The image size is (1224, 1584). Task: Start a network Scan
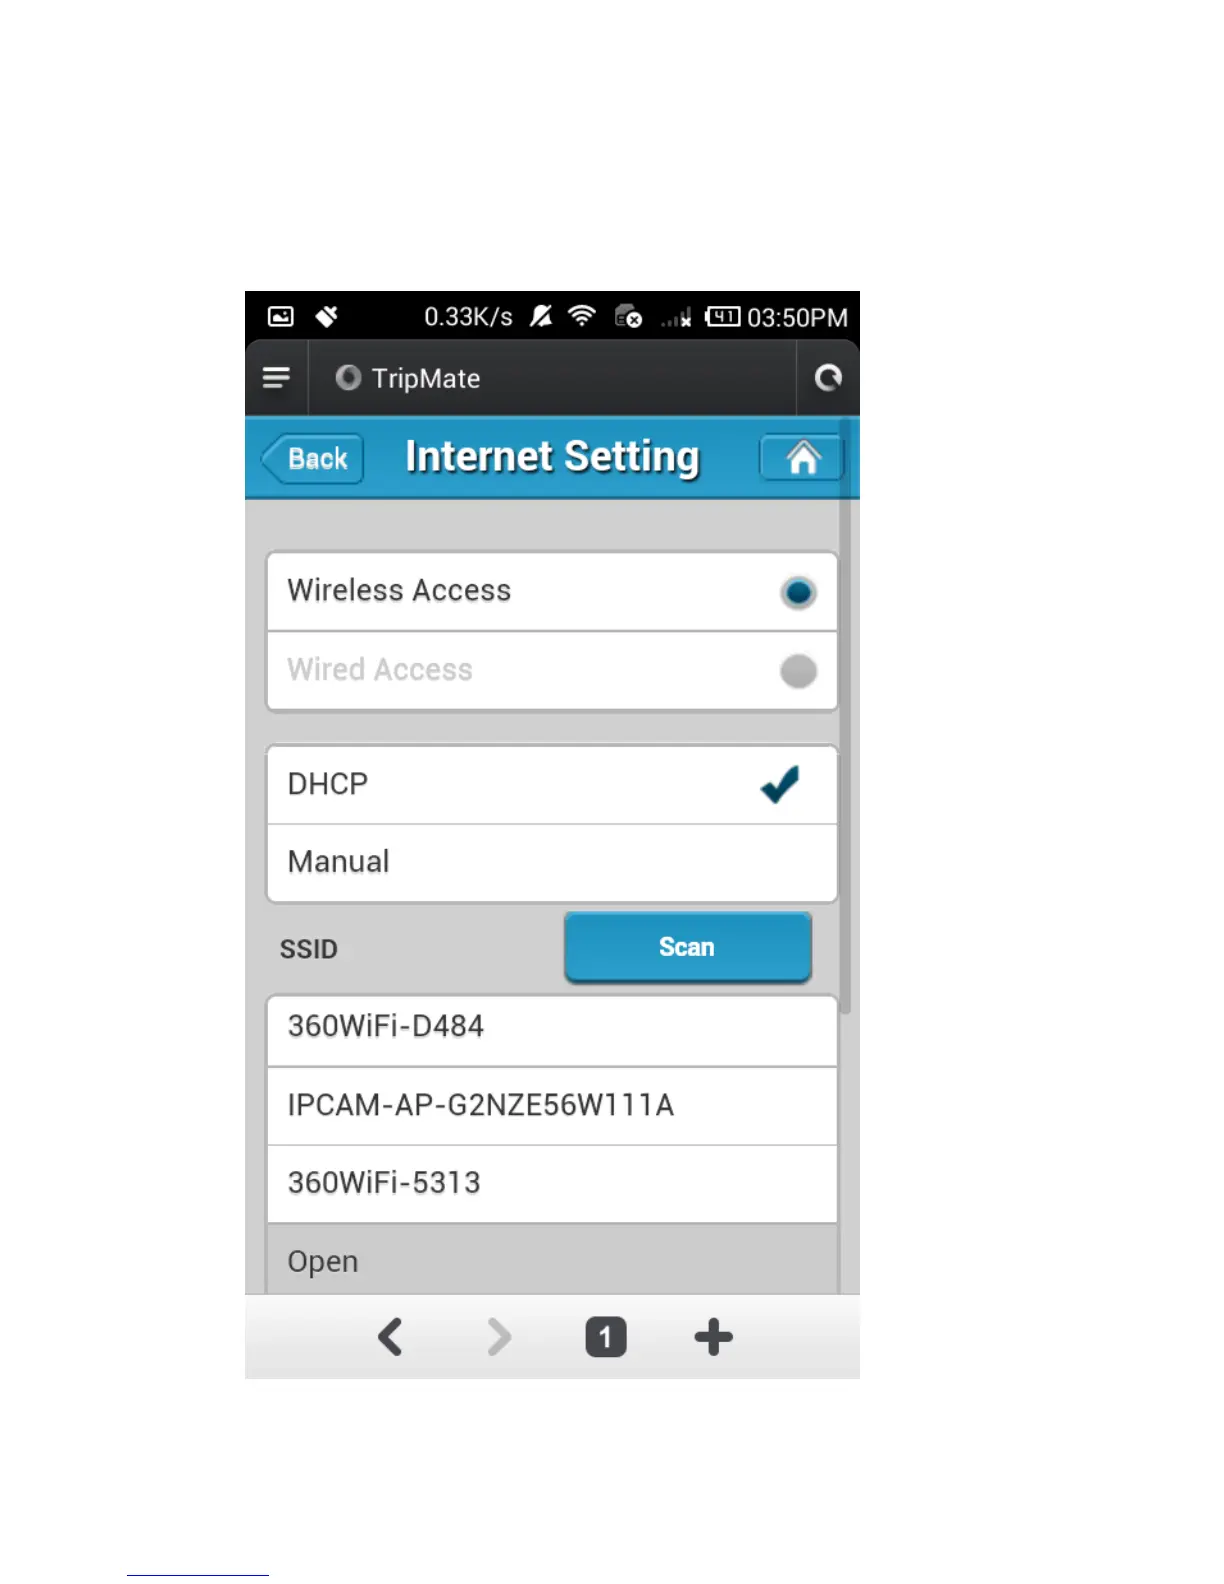tap(687, 947)
